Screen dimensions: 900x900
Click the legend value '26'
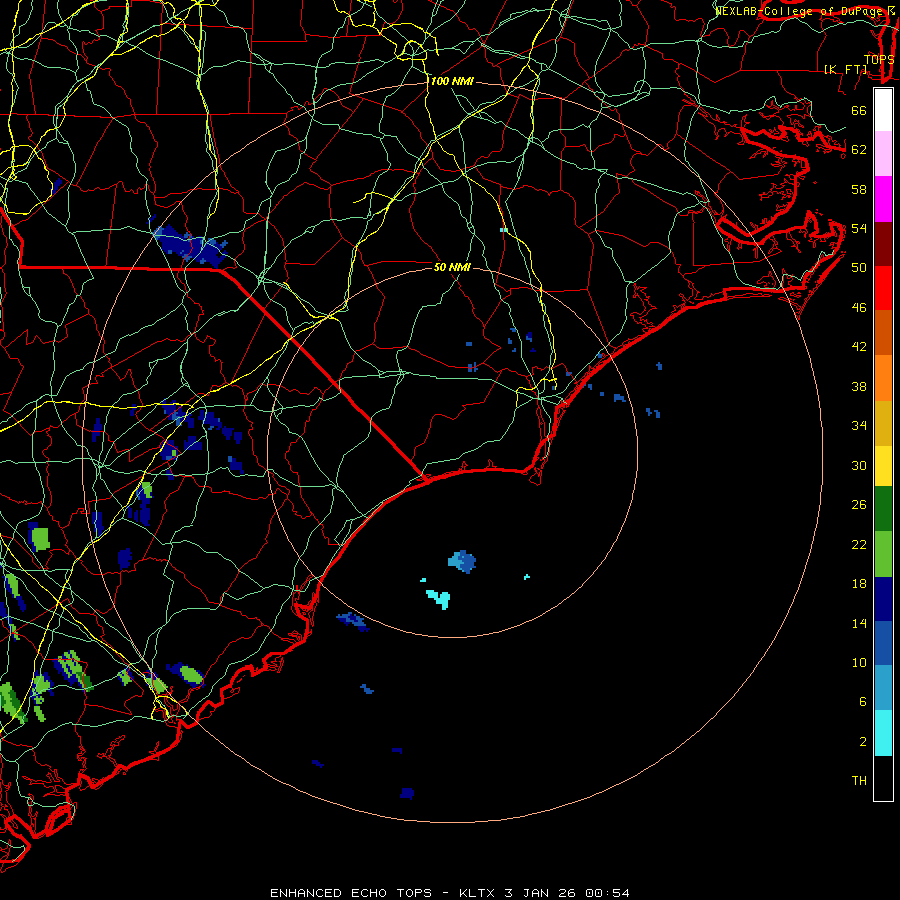[x=859, y=505]
